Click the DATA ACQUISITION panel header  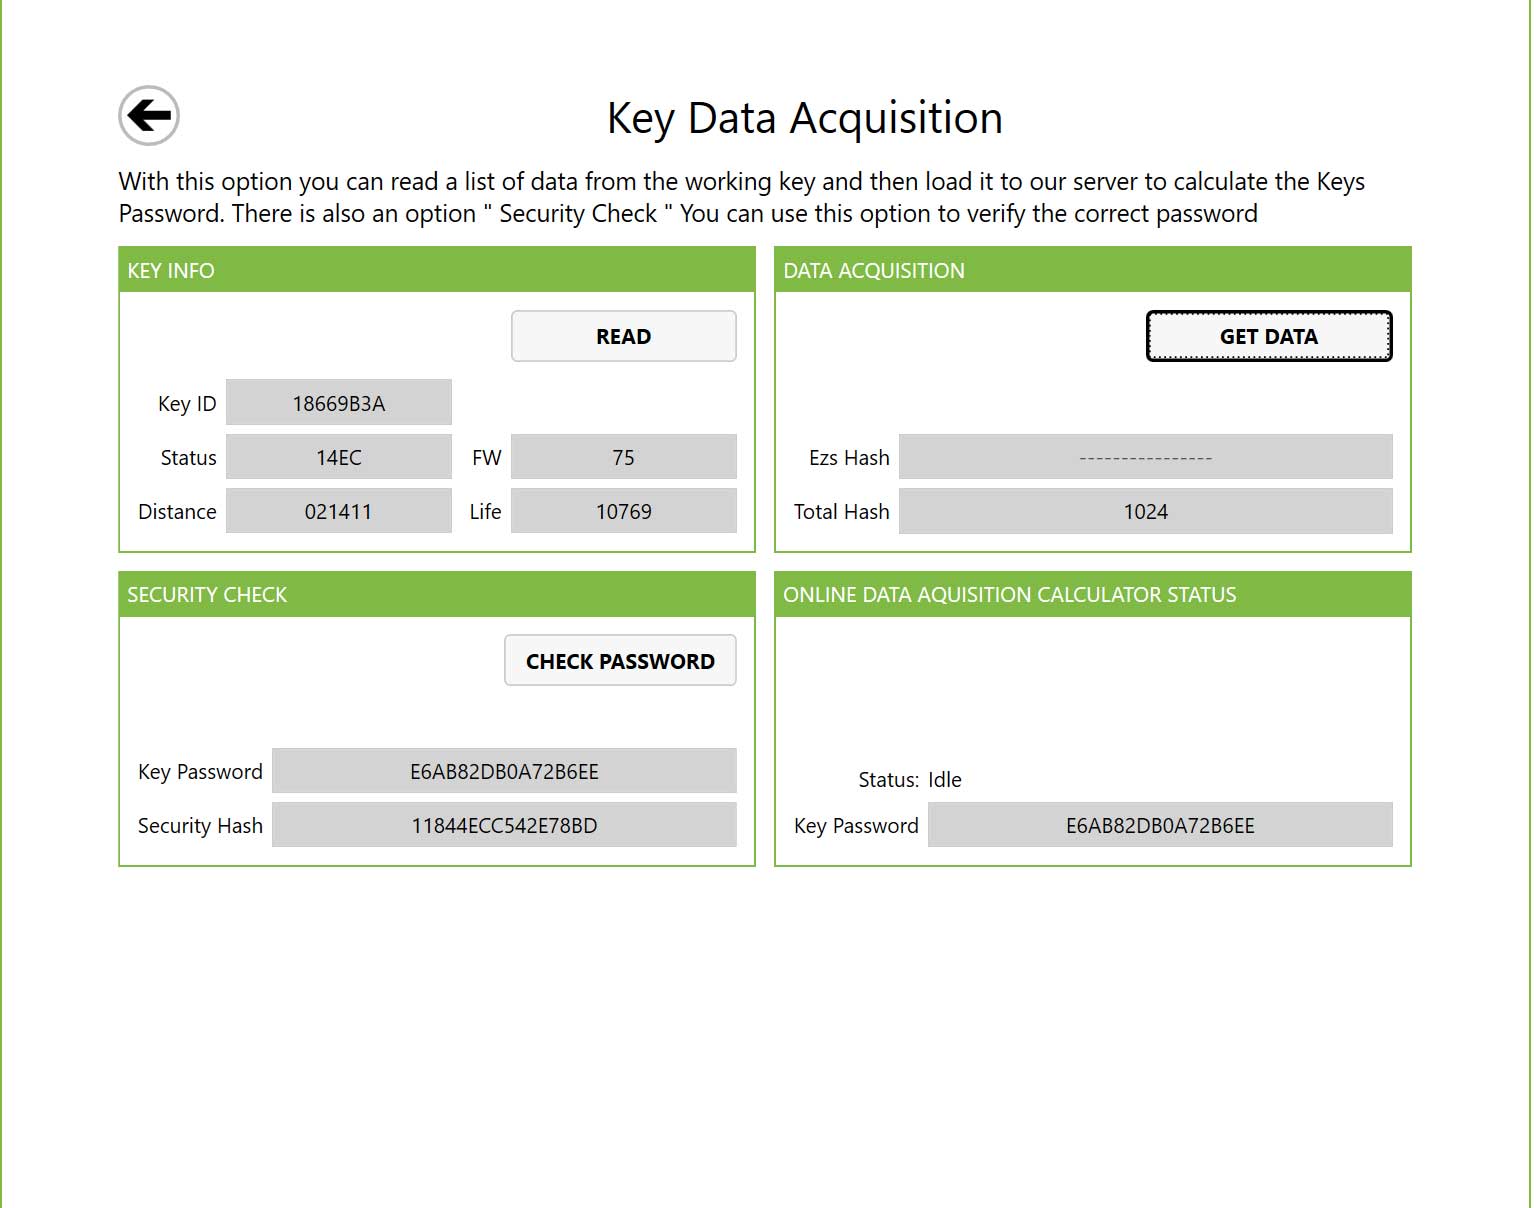pos(1092,270)
